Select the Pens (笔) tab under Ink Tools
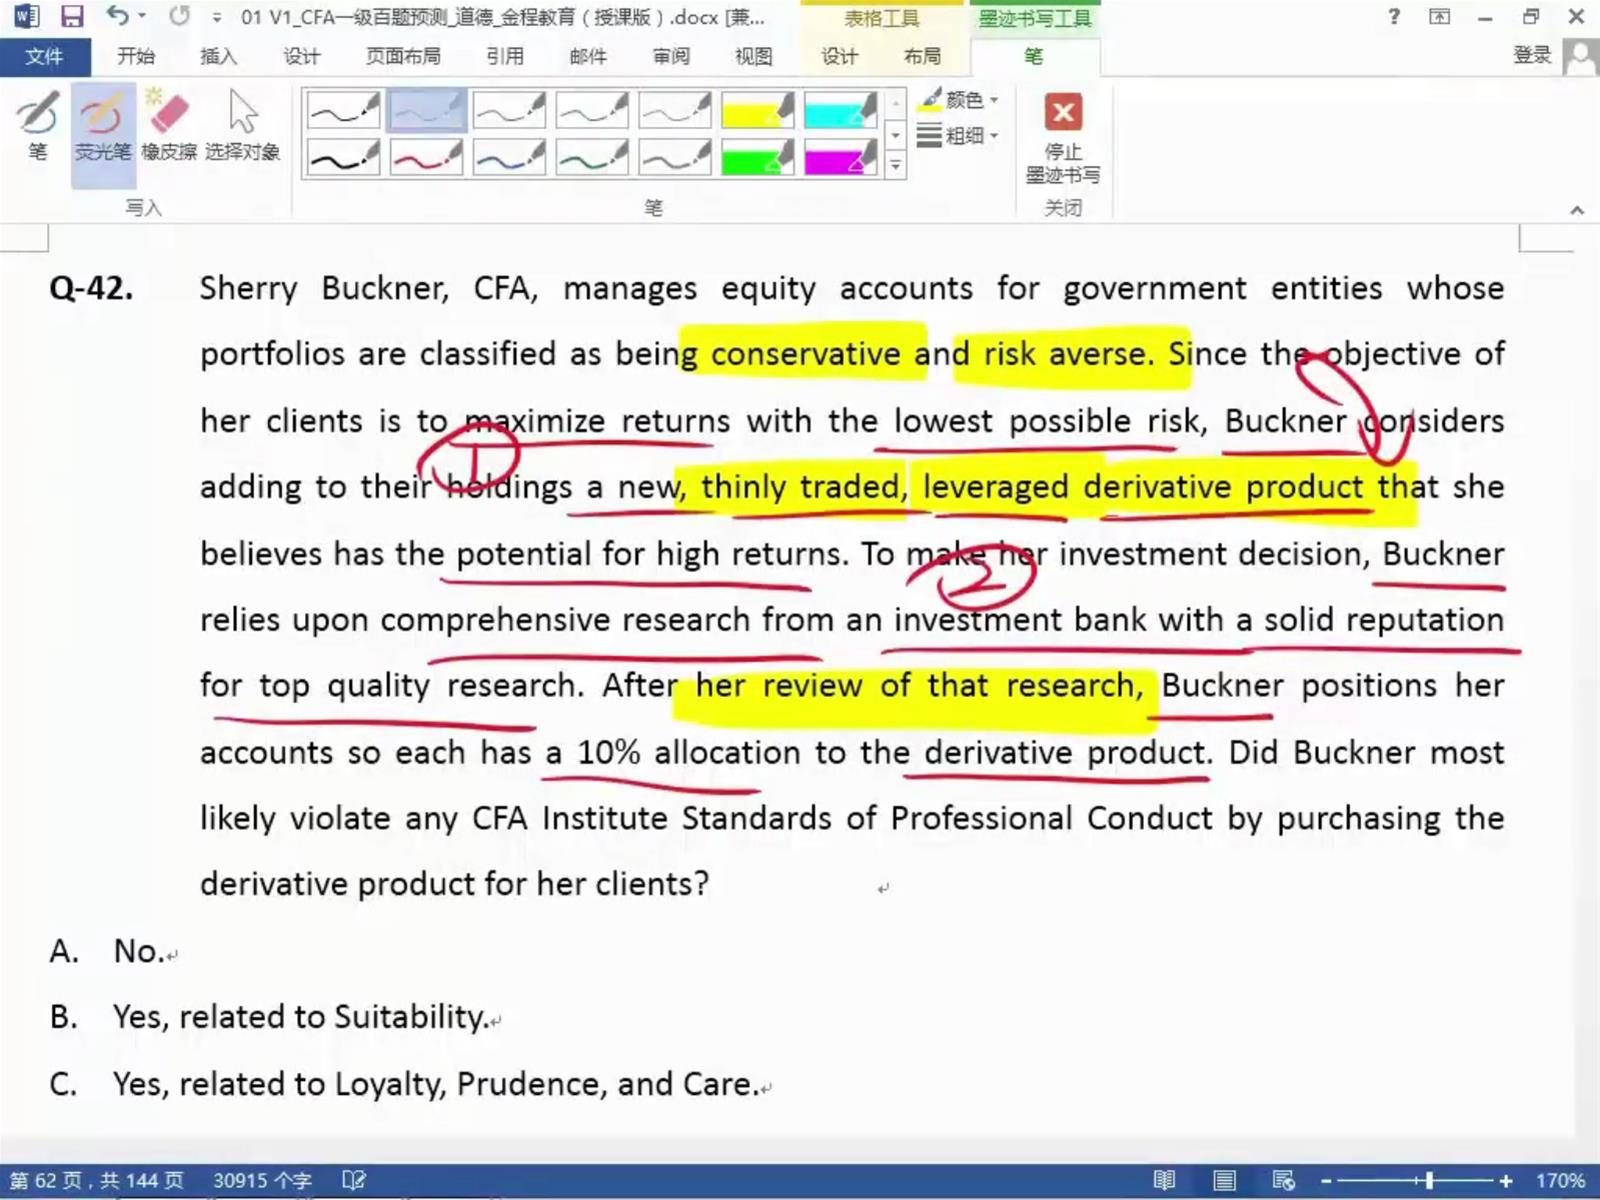The width and height of the screenshot is (1600, 1200). (x=1034, y=56)
